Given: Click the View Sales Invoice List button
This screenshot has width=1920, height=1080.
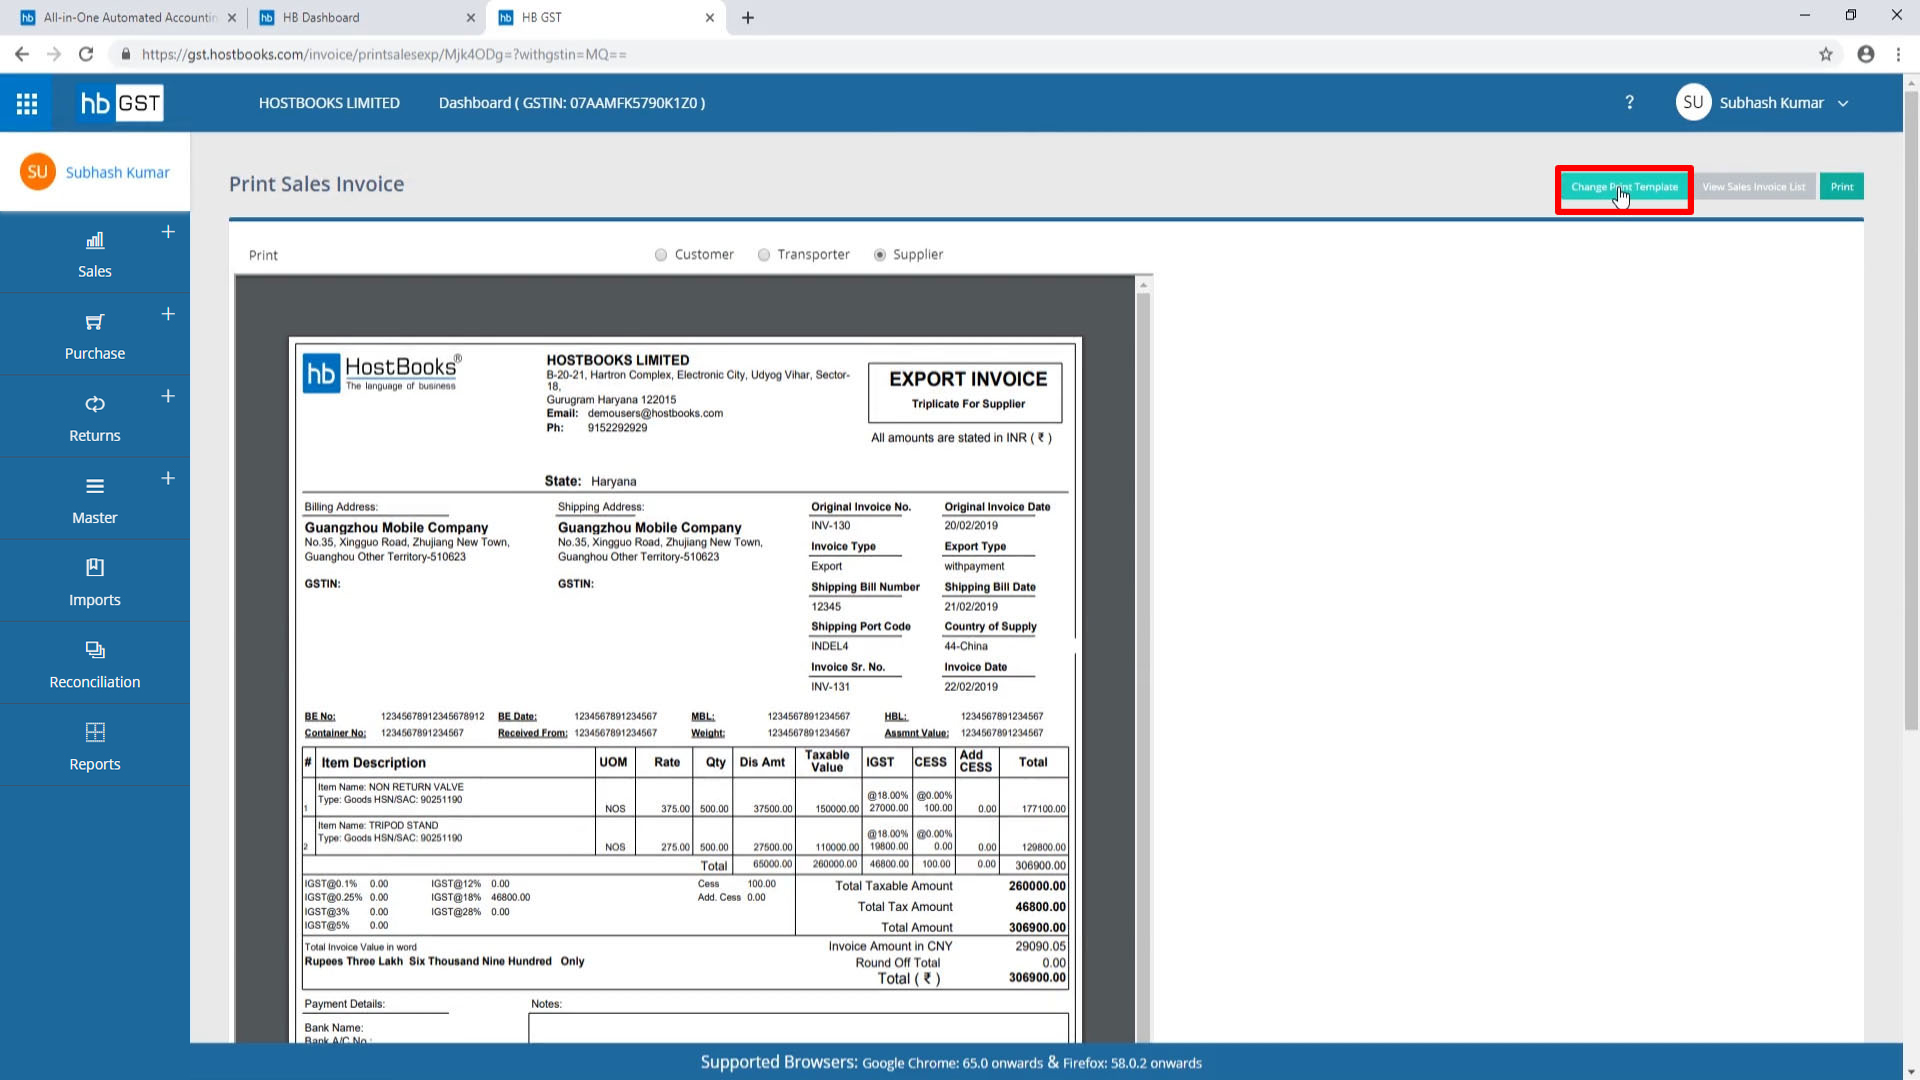Looking at the screenshot, I should pos(1754,187).
